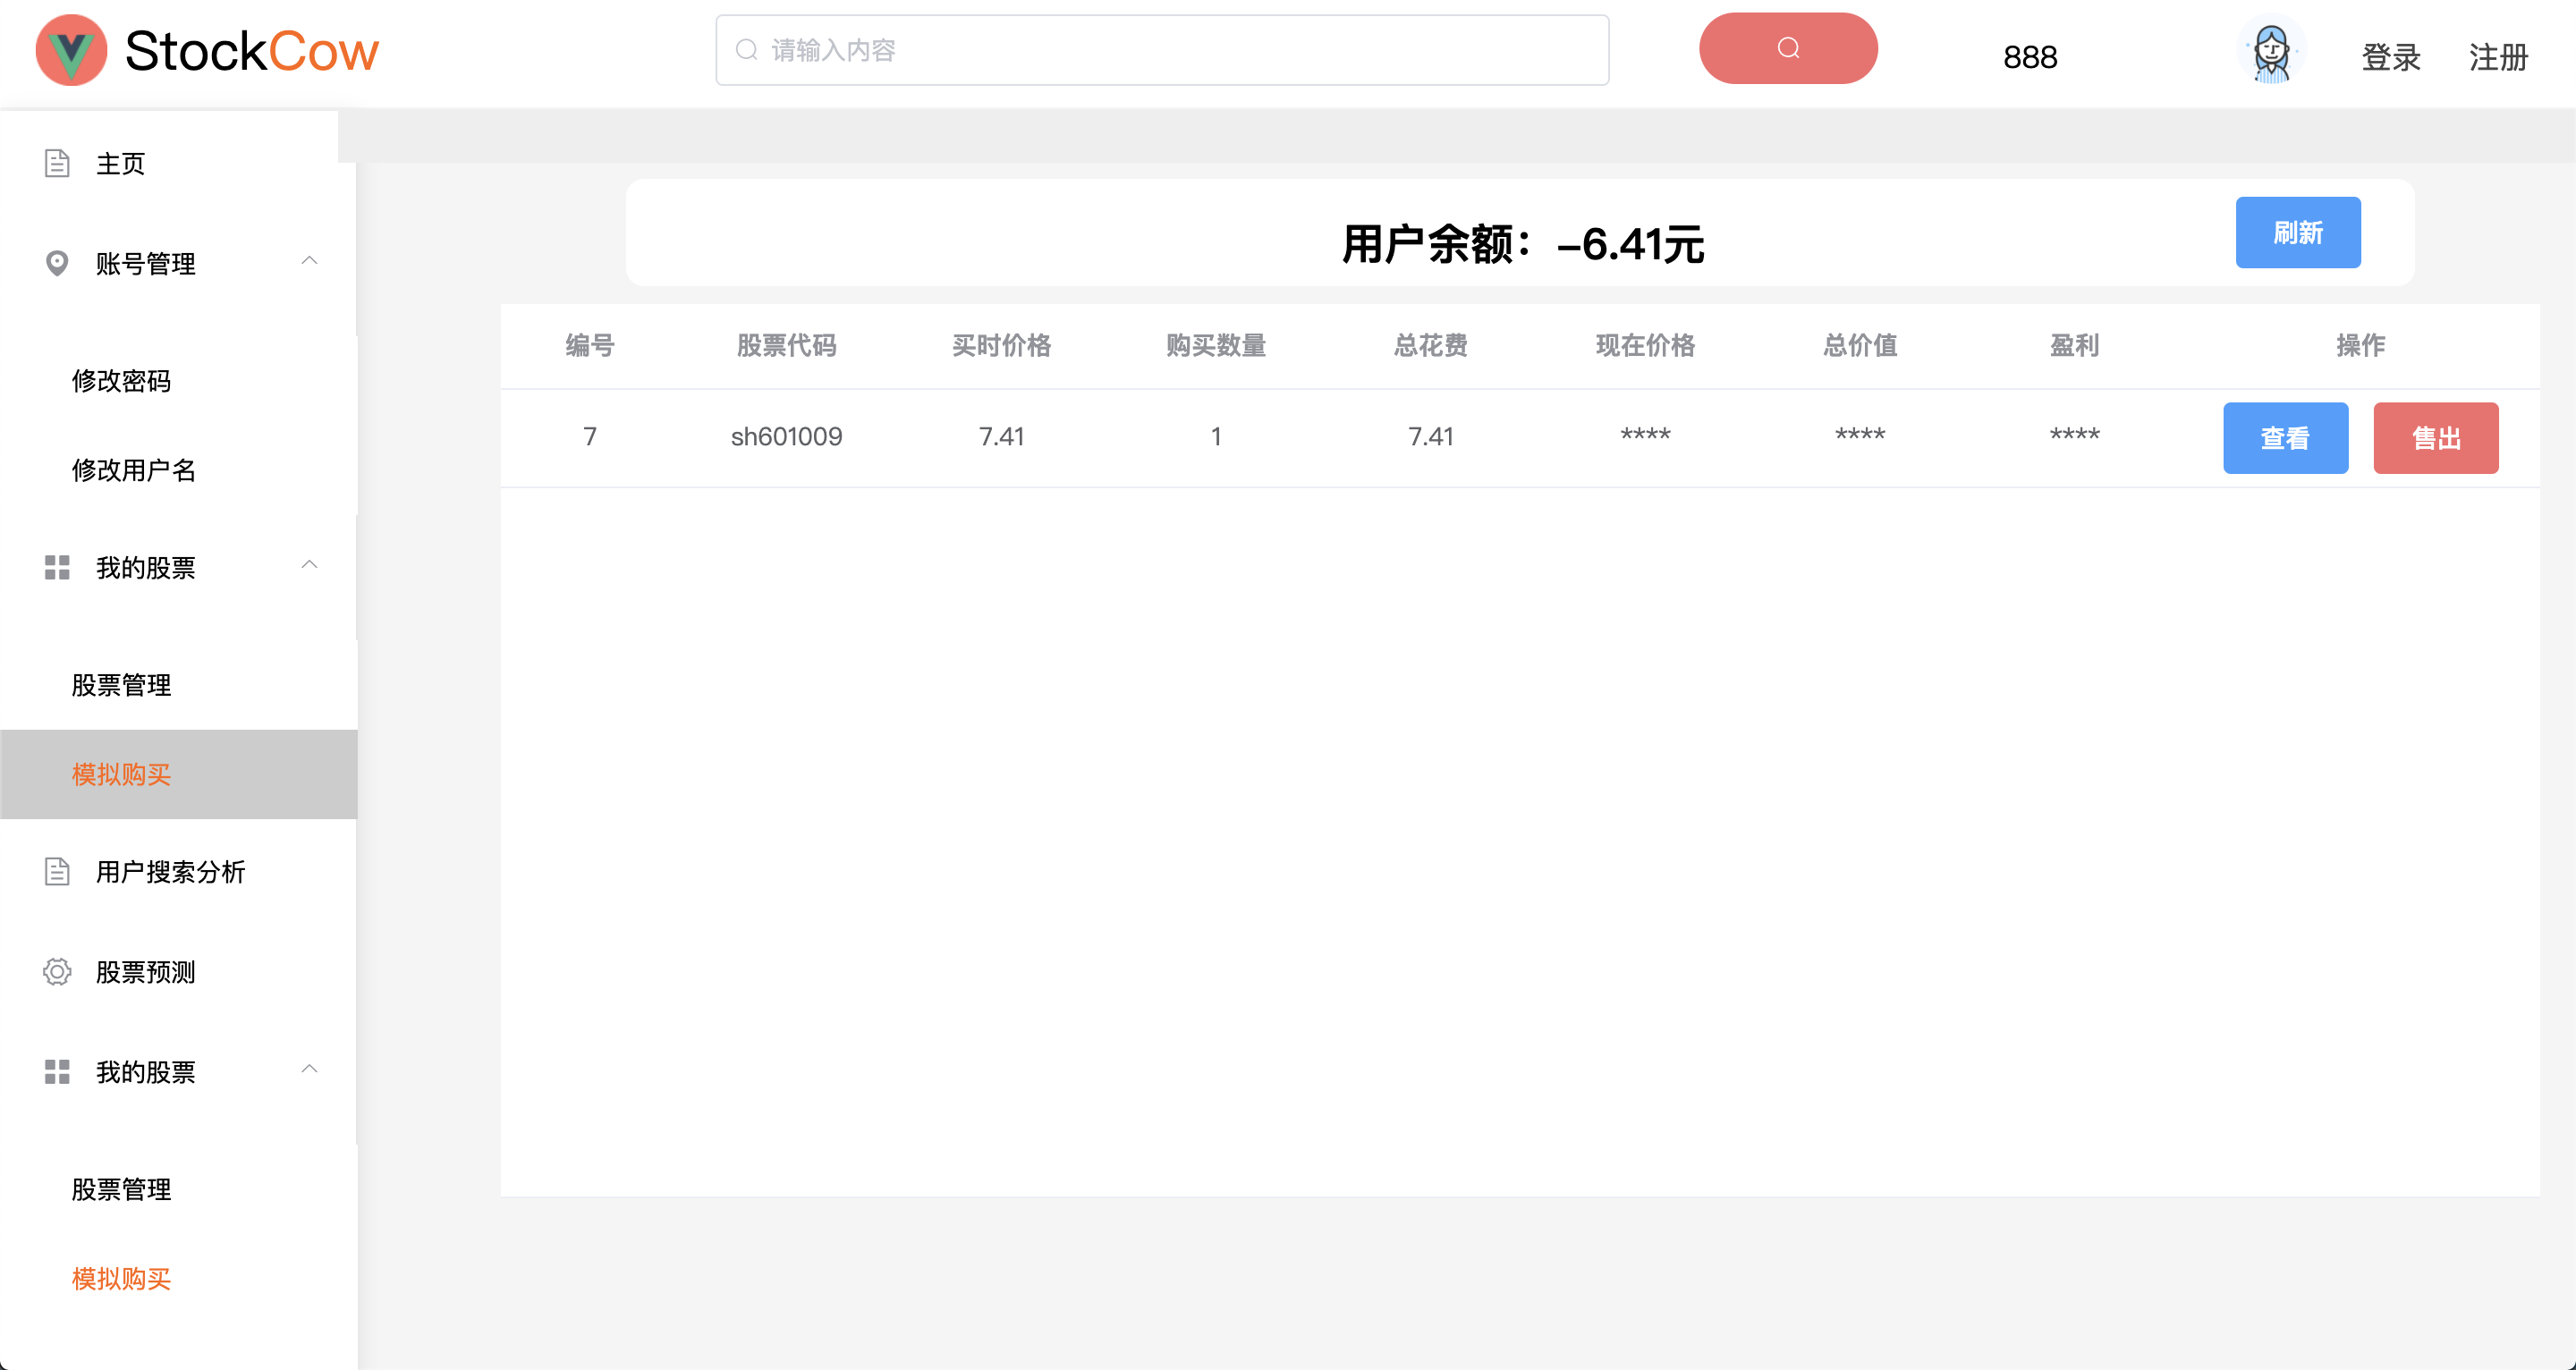
Task: Click 查看 for stock sh601009
Action: [x=2285, y=437]
